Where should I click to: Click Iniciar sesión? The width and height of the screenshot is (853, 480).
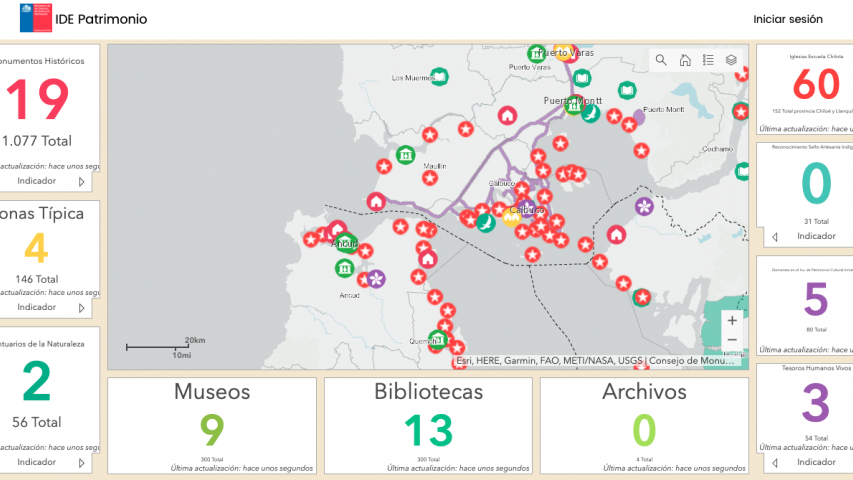point(788,19)
